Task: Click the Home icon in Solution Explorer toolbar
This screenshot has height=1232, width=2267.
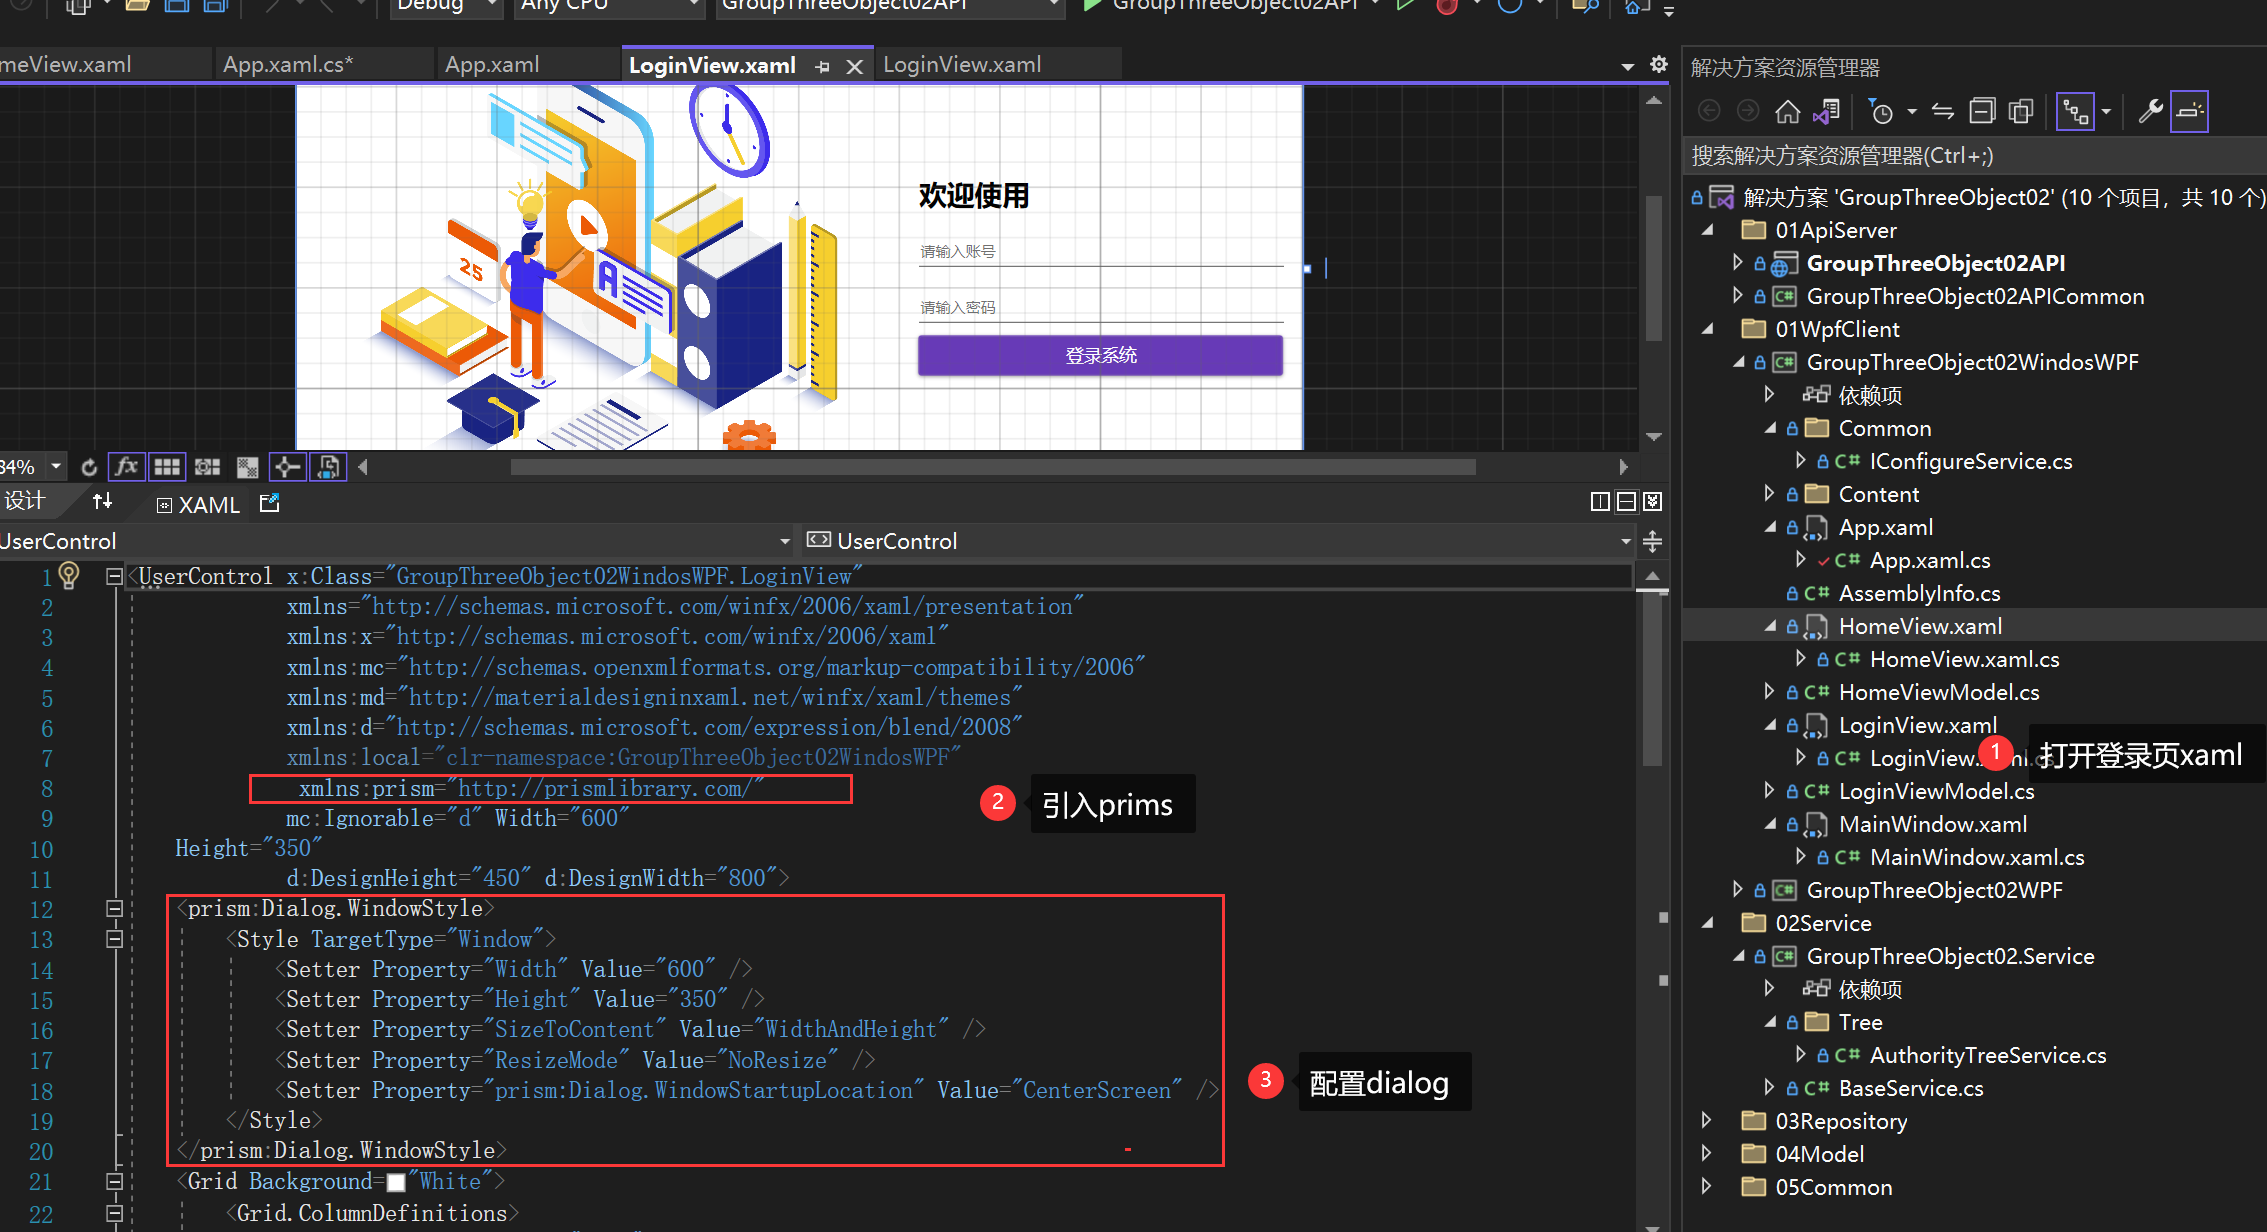Action: [x=1787, y=111]
